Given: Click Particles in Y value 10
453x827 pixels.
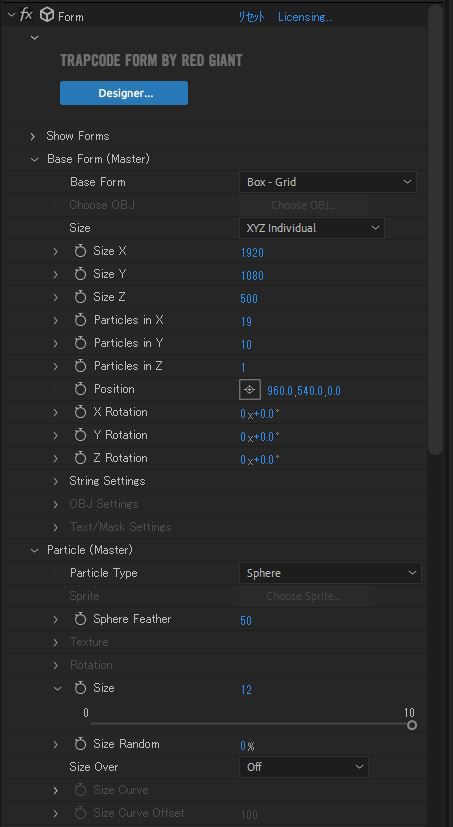Looking at the screenshot, I should 246,345.
